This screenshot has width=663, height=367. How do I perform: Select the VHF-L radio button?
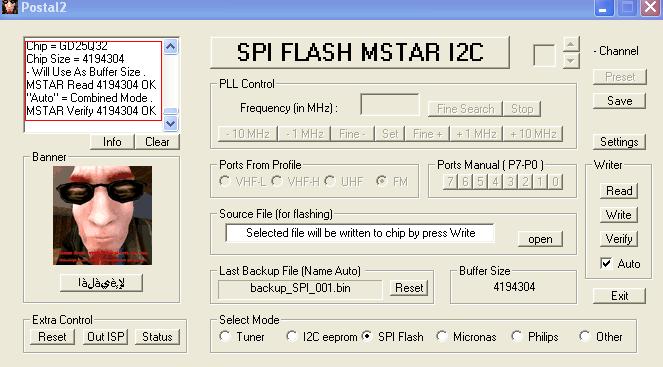coord(225,182)
